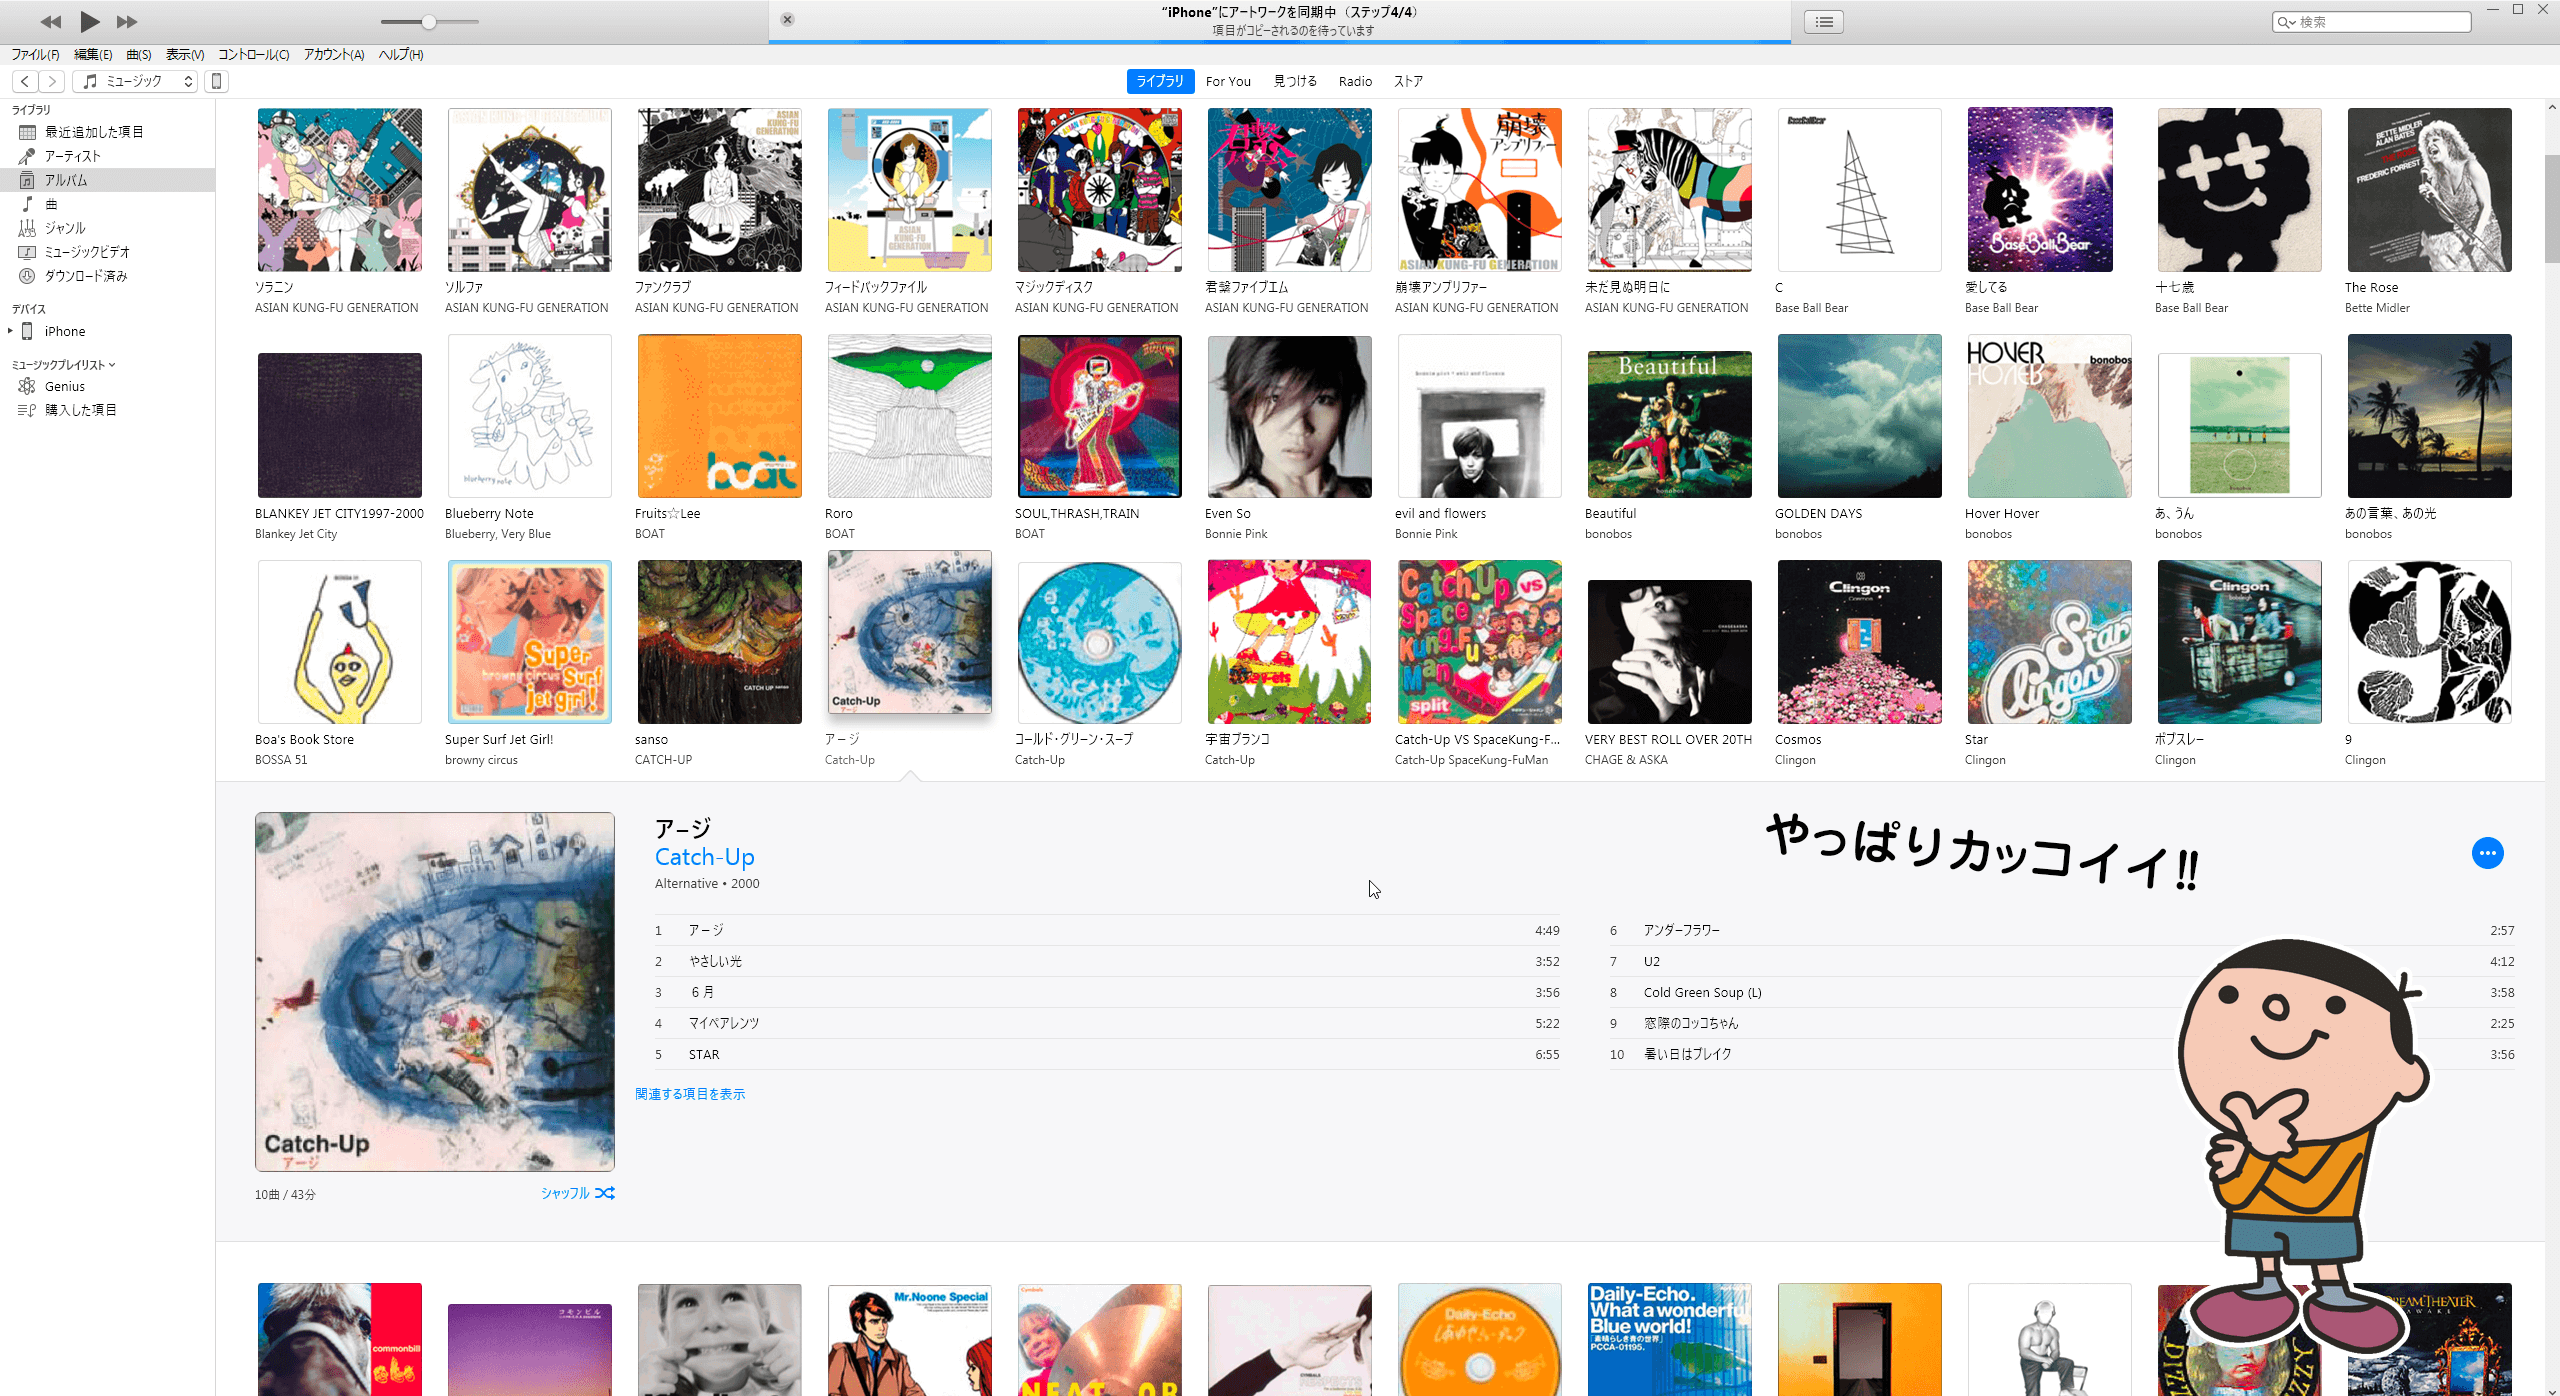Select track 1 アージ
Image resolution: width=2560 pixels, height=1396 pixels.
[1107, 930]
